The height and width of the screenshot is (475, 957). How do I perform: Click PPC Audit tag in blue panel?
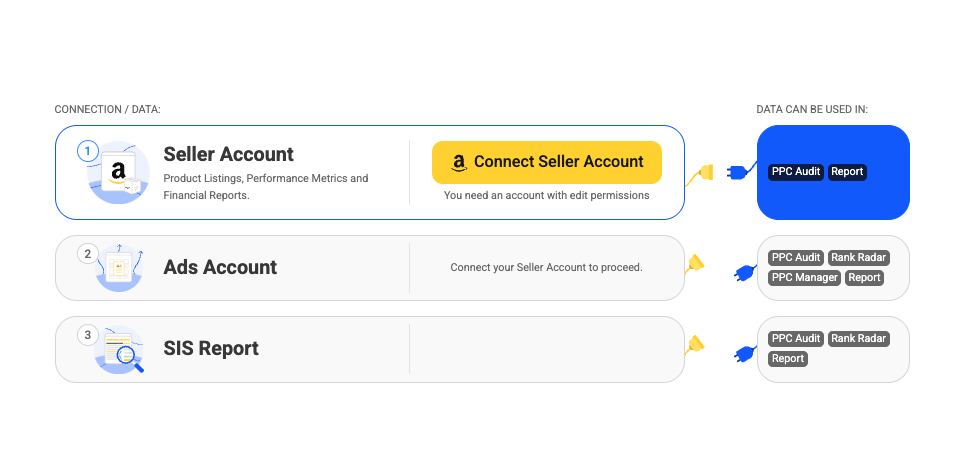[x=796, y=172]
